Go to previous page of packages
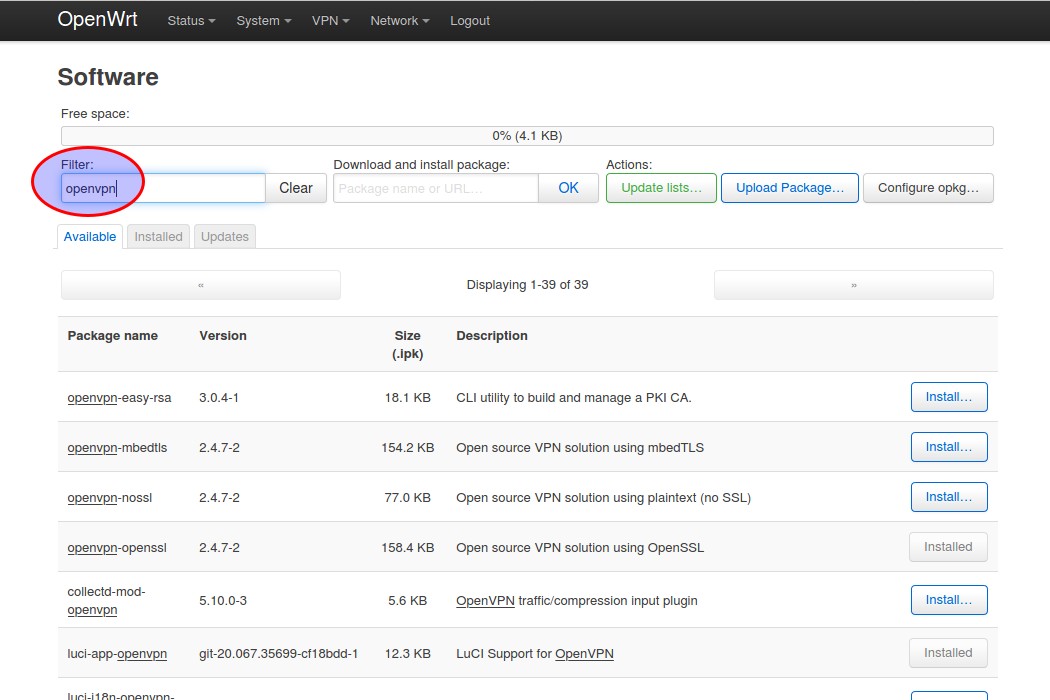Image resolution: width=1050 pixels, height=700 pixels. coord(201,285)
